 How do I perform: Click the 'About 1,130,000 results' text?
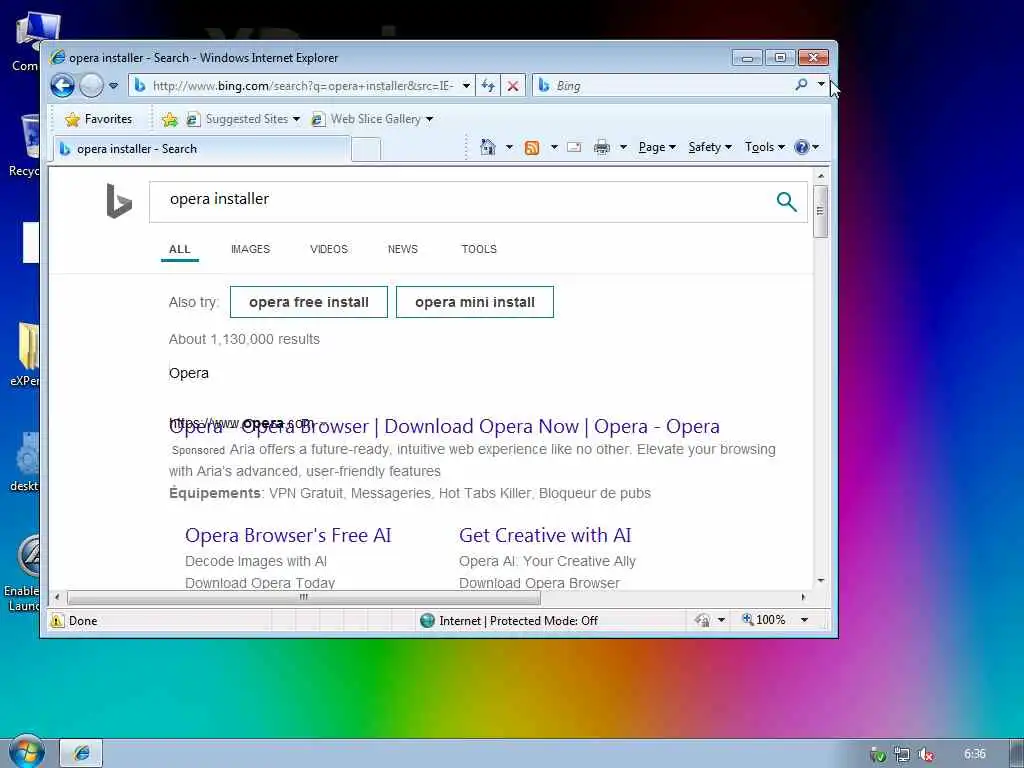[x=244, y=339]
